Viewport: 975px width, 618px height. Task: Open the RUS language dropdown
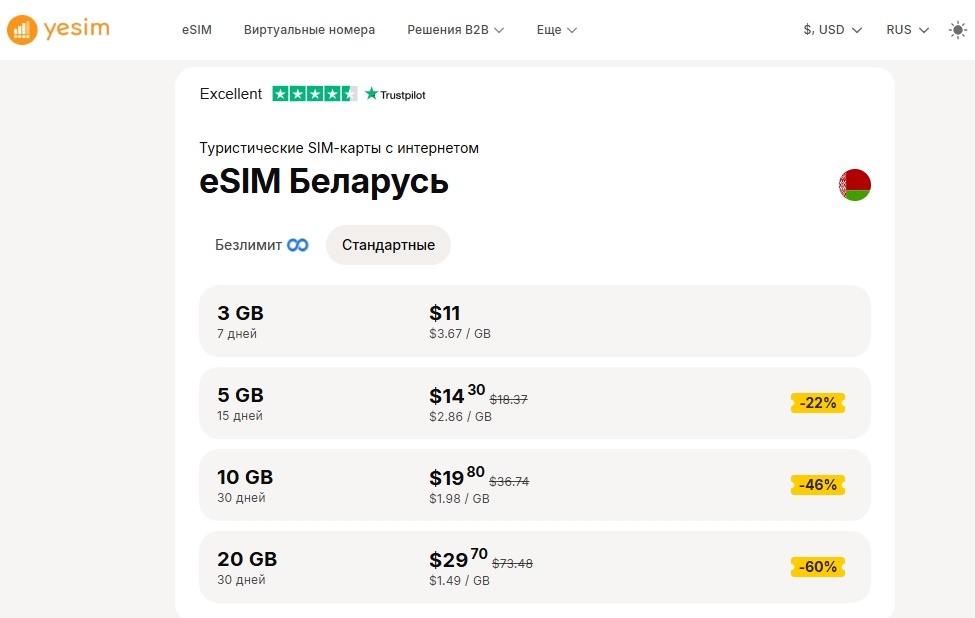[x=907, y=30]
